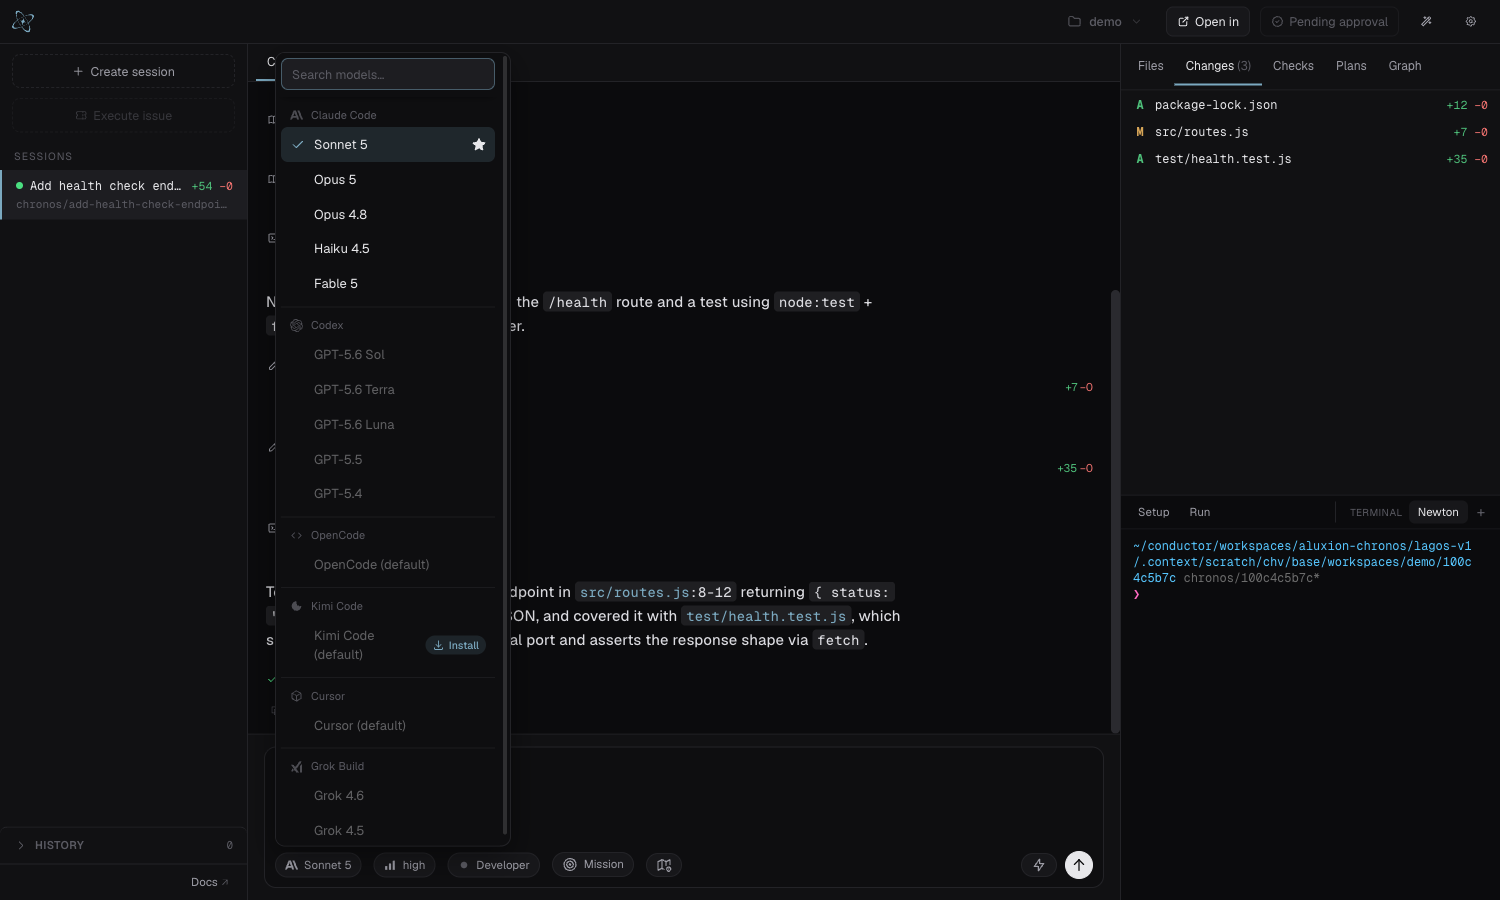The image size is (1500, 900).
Task: Open the Setup tab
Action: [x=1154, y=513]
